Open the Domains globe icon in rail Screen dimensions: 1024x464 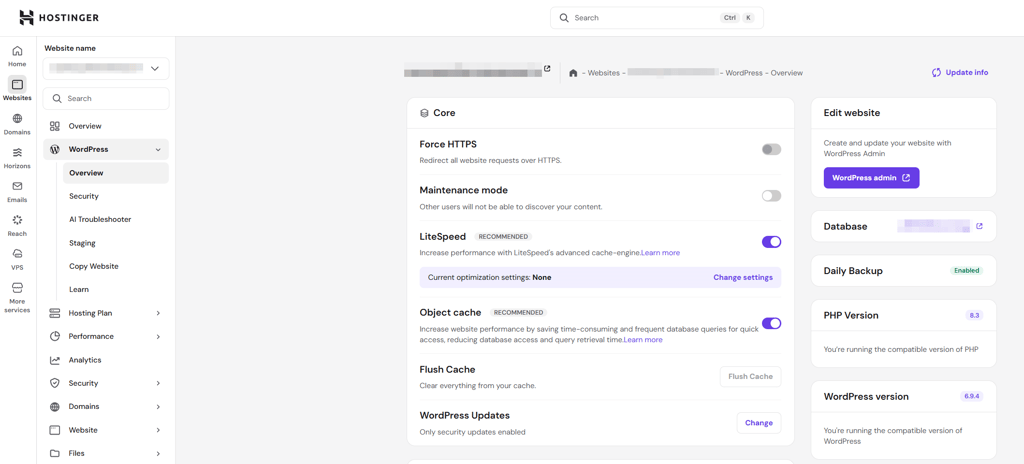pos(18,119)
